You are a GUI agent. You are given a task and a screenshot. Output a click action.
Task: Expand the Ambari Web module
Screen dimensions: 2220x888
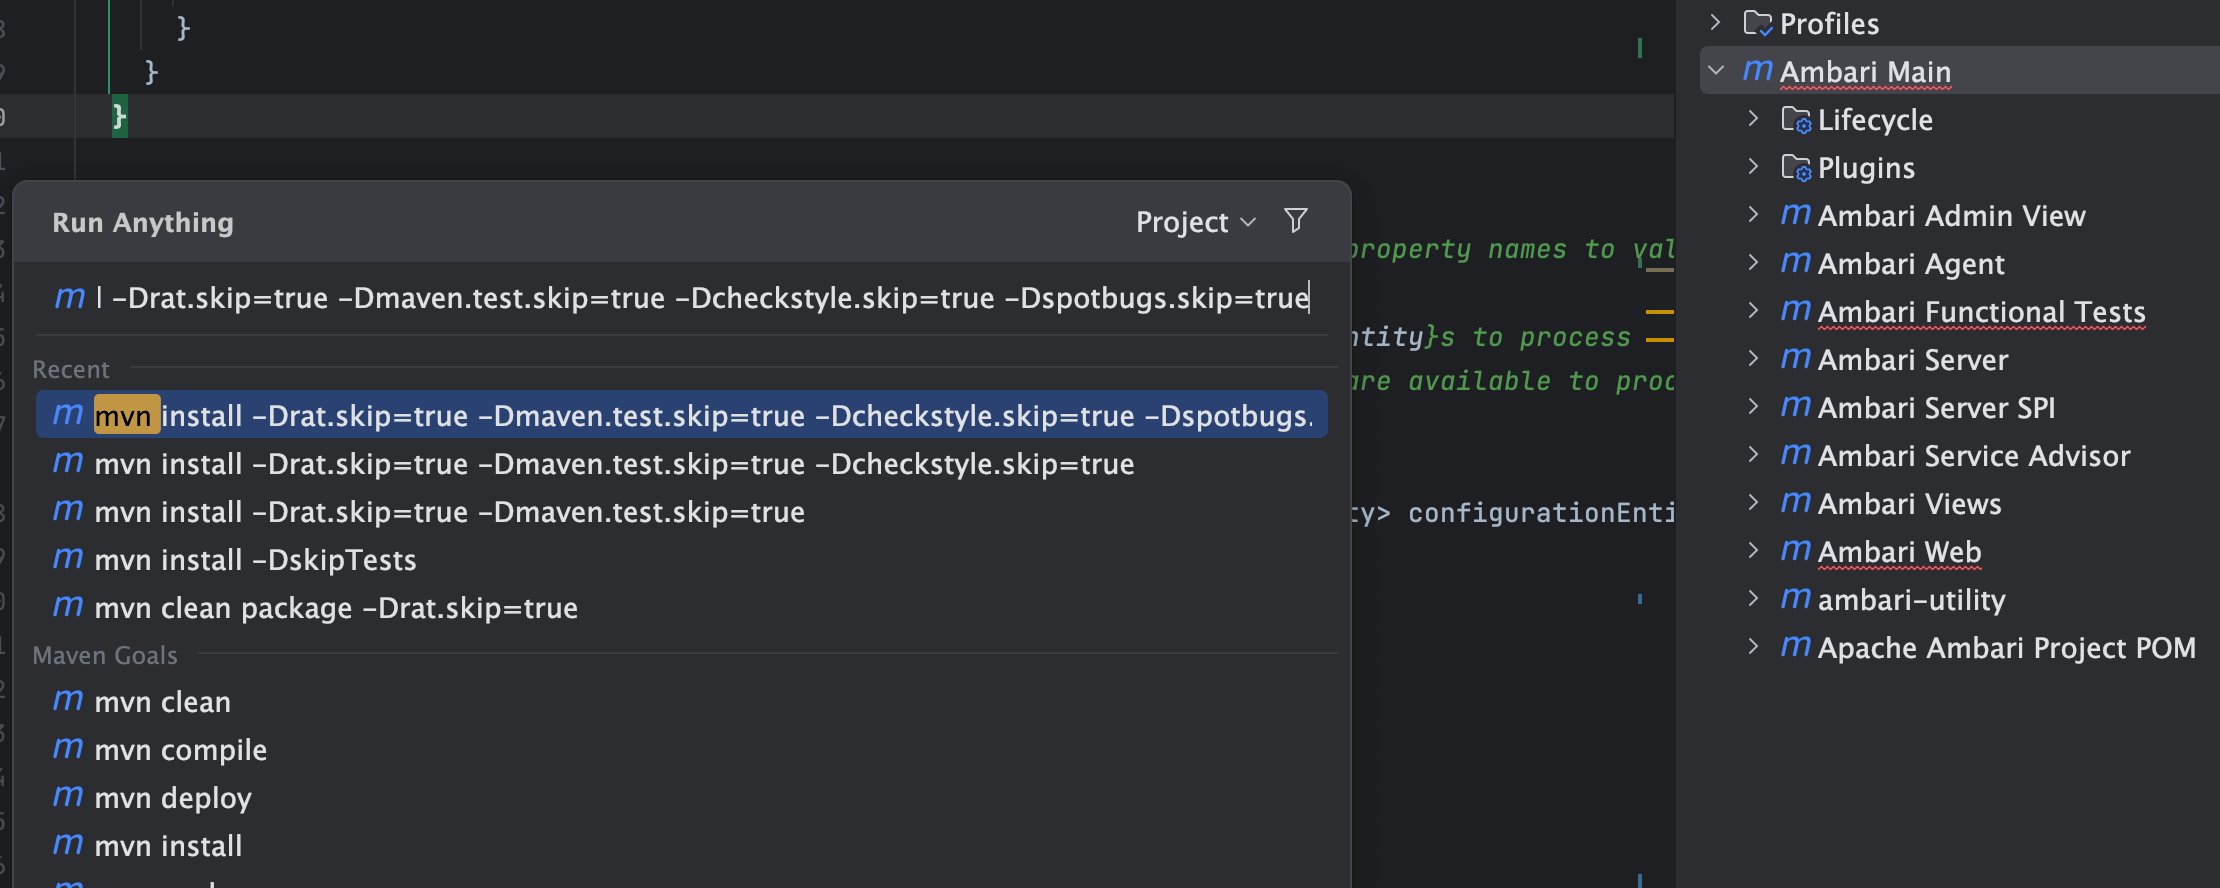click(x=1753, y=550)
